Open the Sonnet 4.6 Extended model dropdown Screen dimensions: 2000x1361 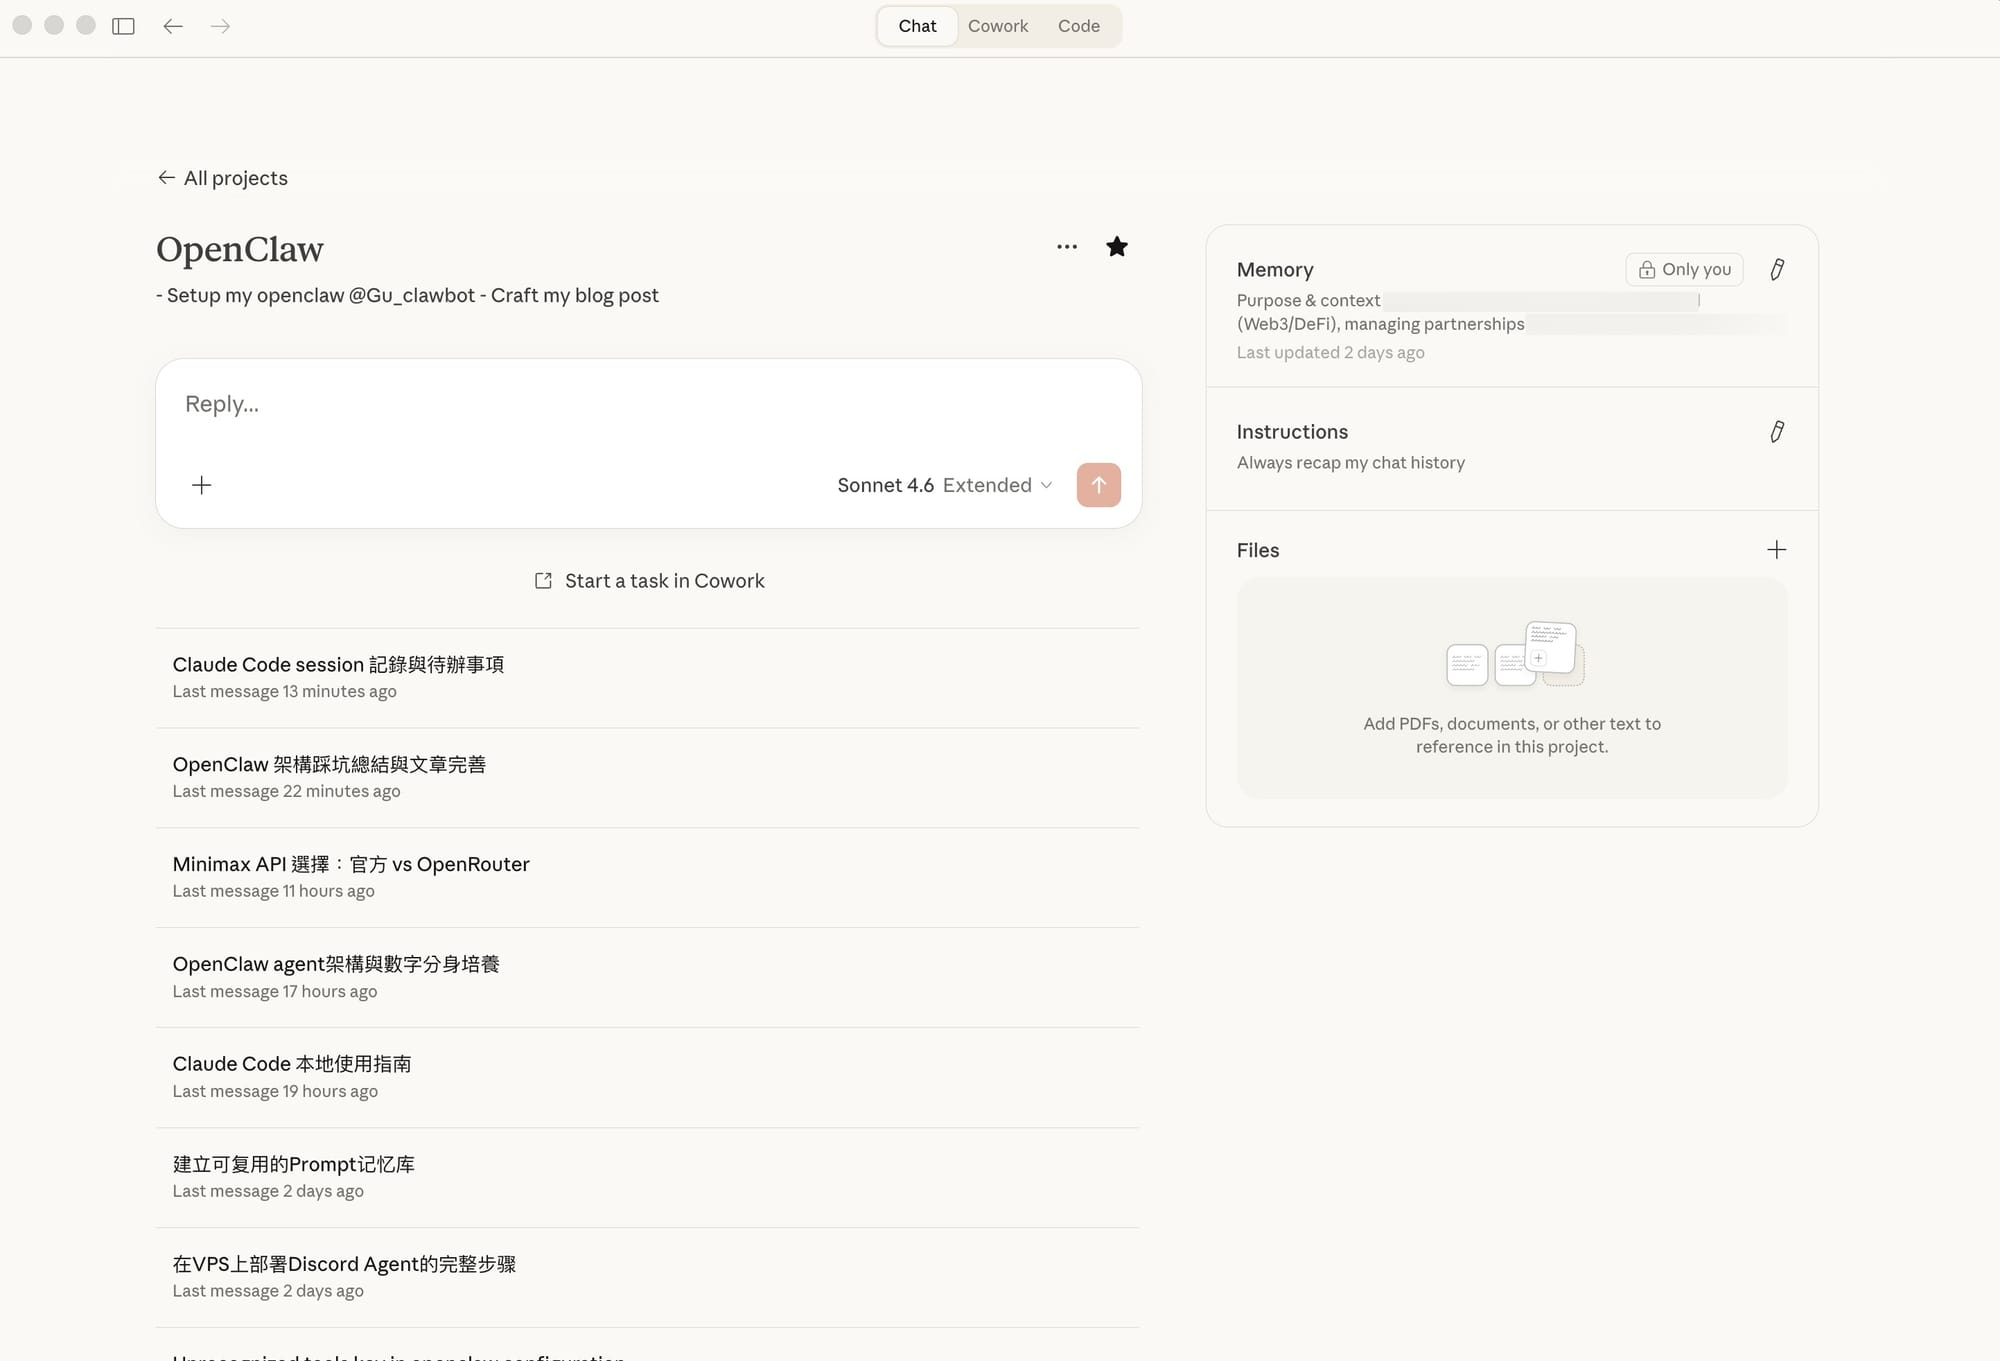coord(944,485)
